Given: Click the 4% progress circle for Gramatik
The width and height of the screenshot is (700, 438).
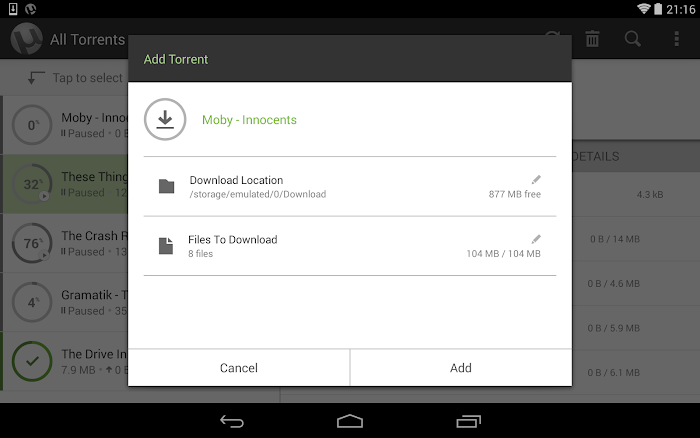Looking at the screenshot, I should (x=32, y=302).
